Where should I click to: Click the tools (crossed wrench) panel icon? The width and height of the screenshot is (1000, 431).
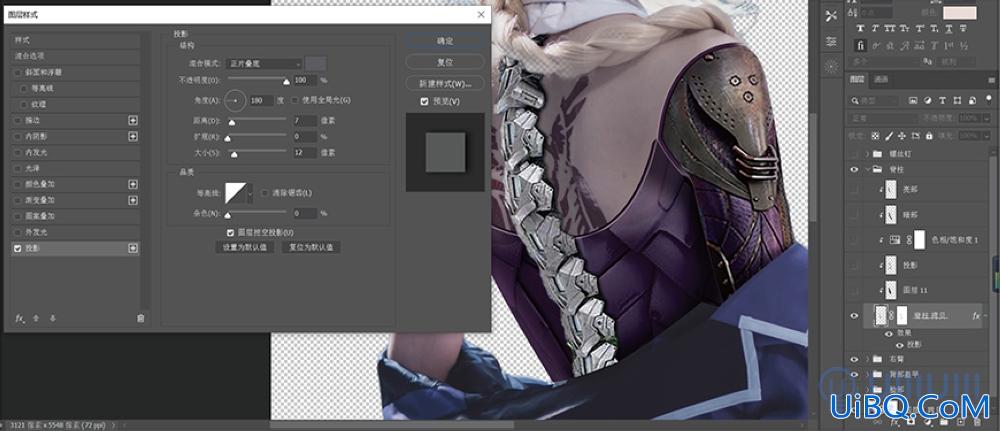[x=831, y=16]
